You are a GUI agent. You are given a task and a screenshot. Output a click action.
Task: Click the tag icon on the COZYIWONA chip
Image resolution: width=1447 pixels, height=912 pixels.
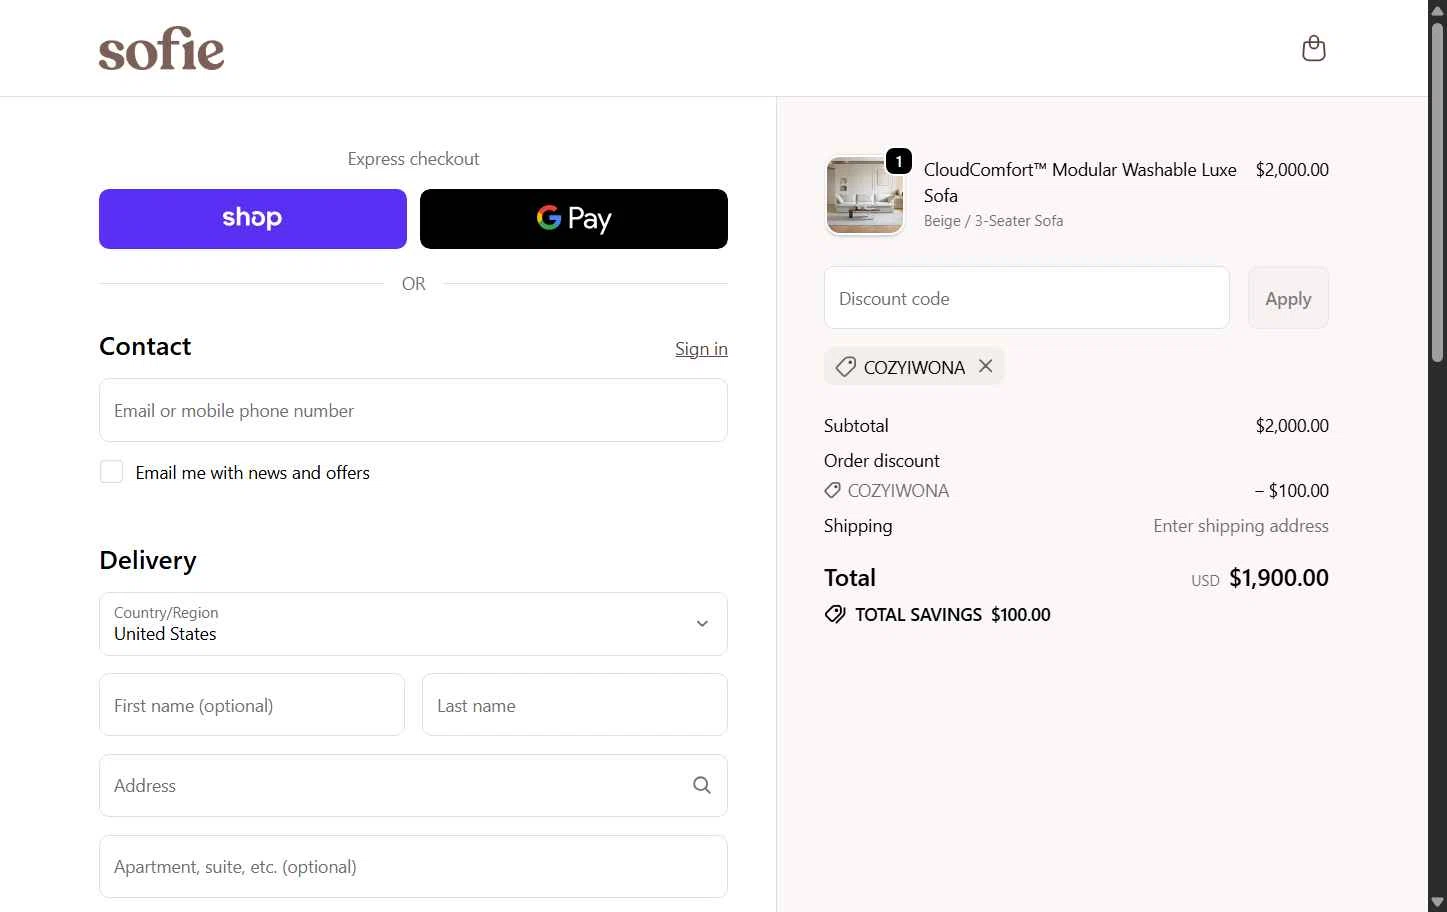coord(845,367)
